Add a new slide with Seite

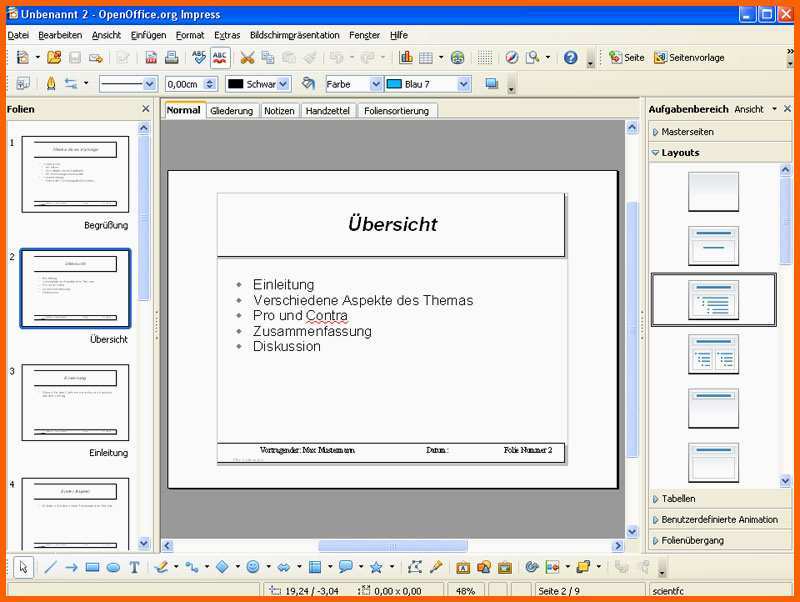coord(627,58)
